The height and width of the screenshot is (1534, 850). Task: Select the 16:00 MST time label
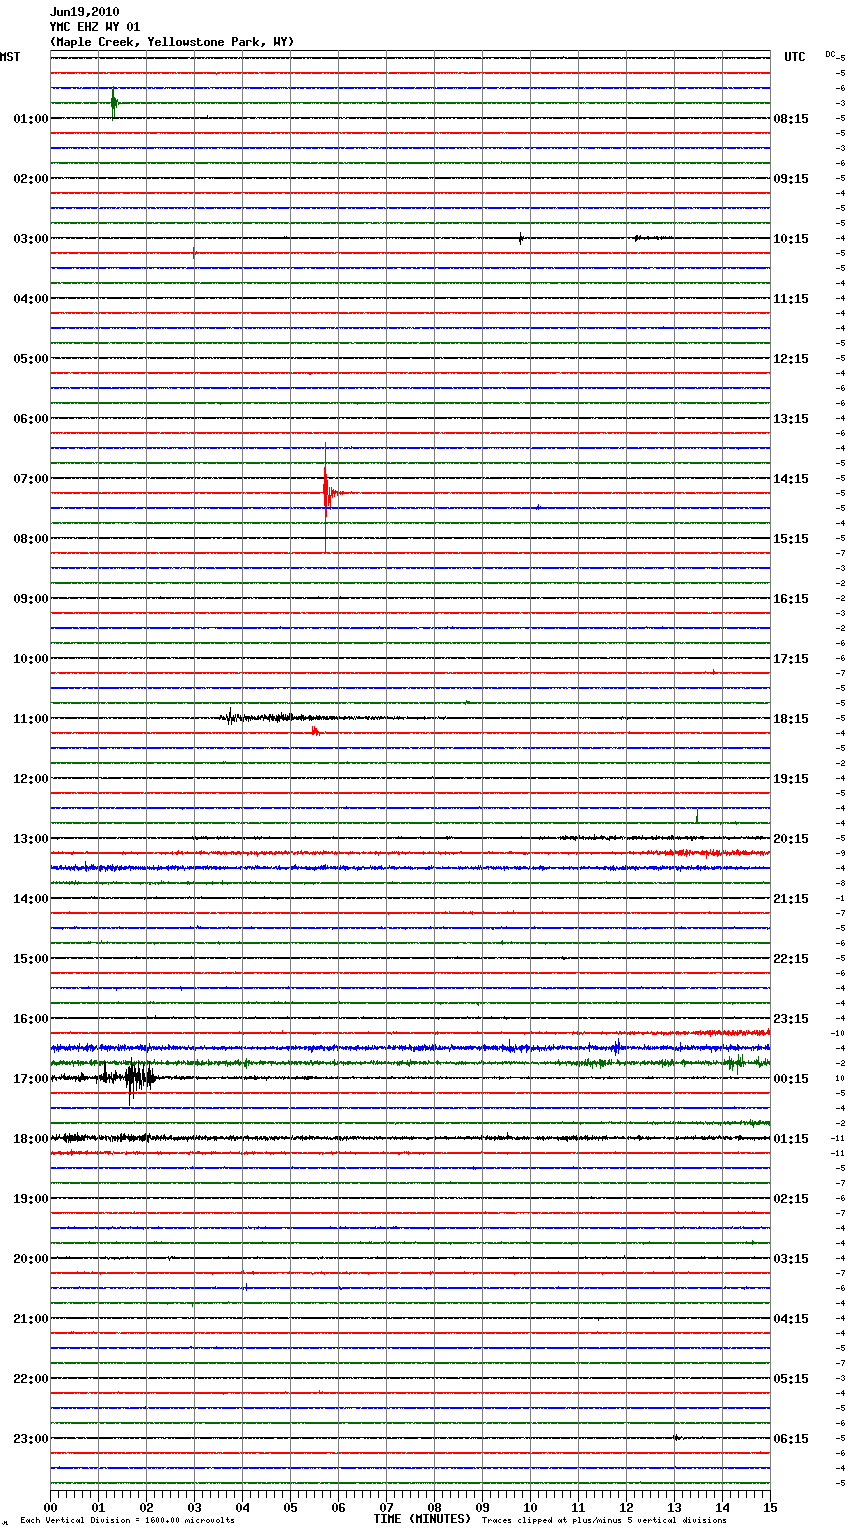[x=31, y=1019]
